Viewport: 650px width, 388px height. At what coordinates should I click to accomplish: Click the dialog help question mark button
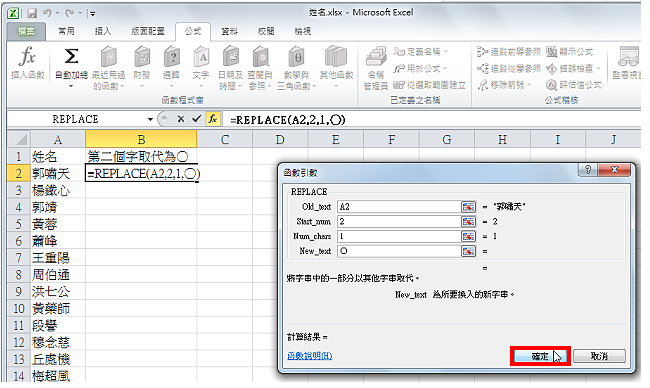tap(588, 170)
